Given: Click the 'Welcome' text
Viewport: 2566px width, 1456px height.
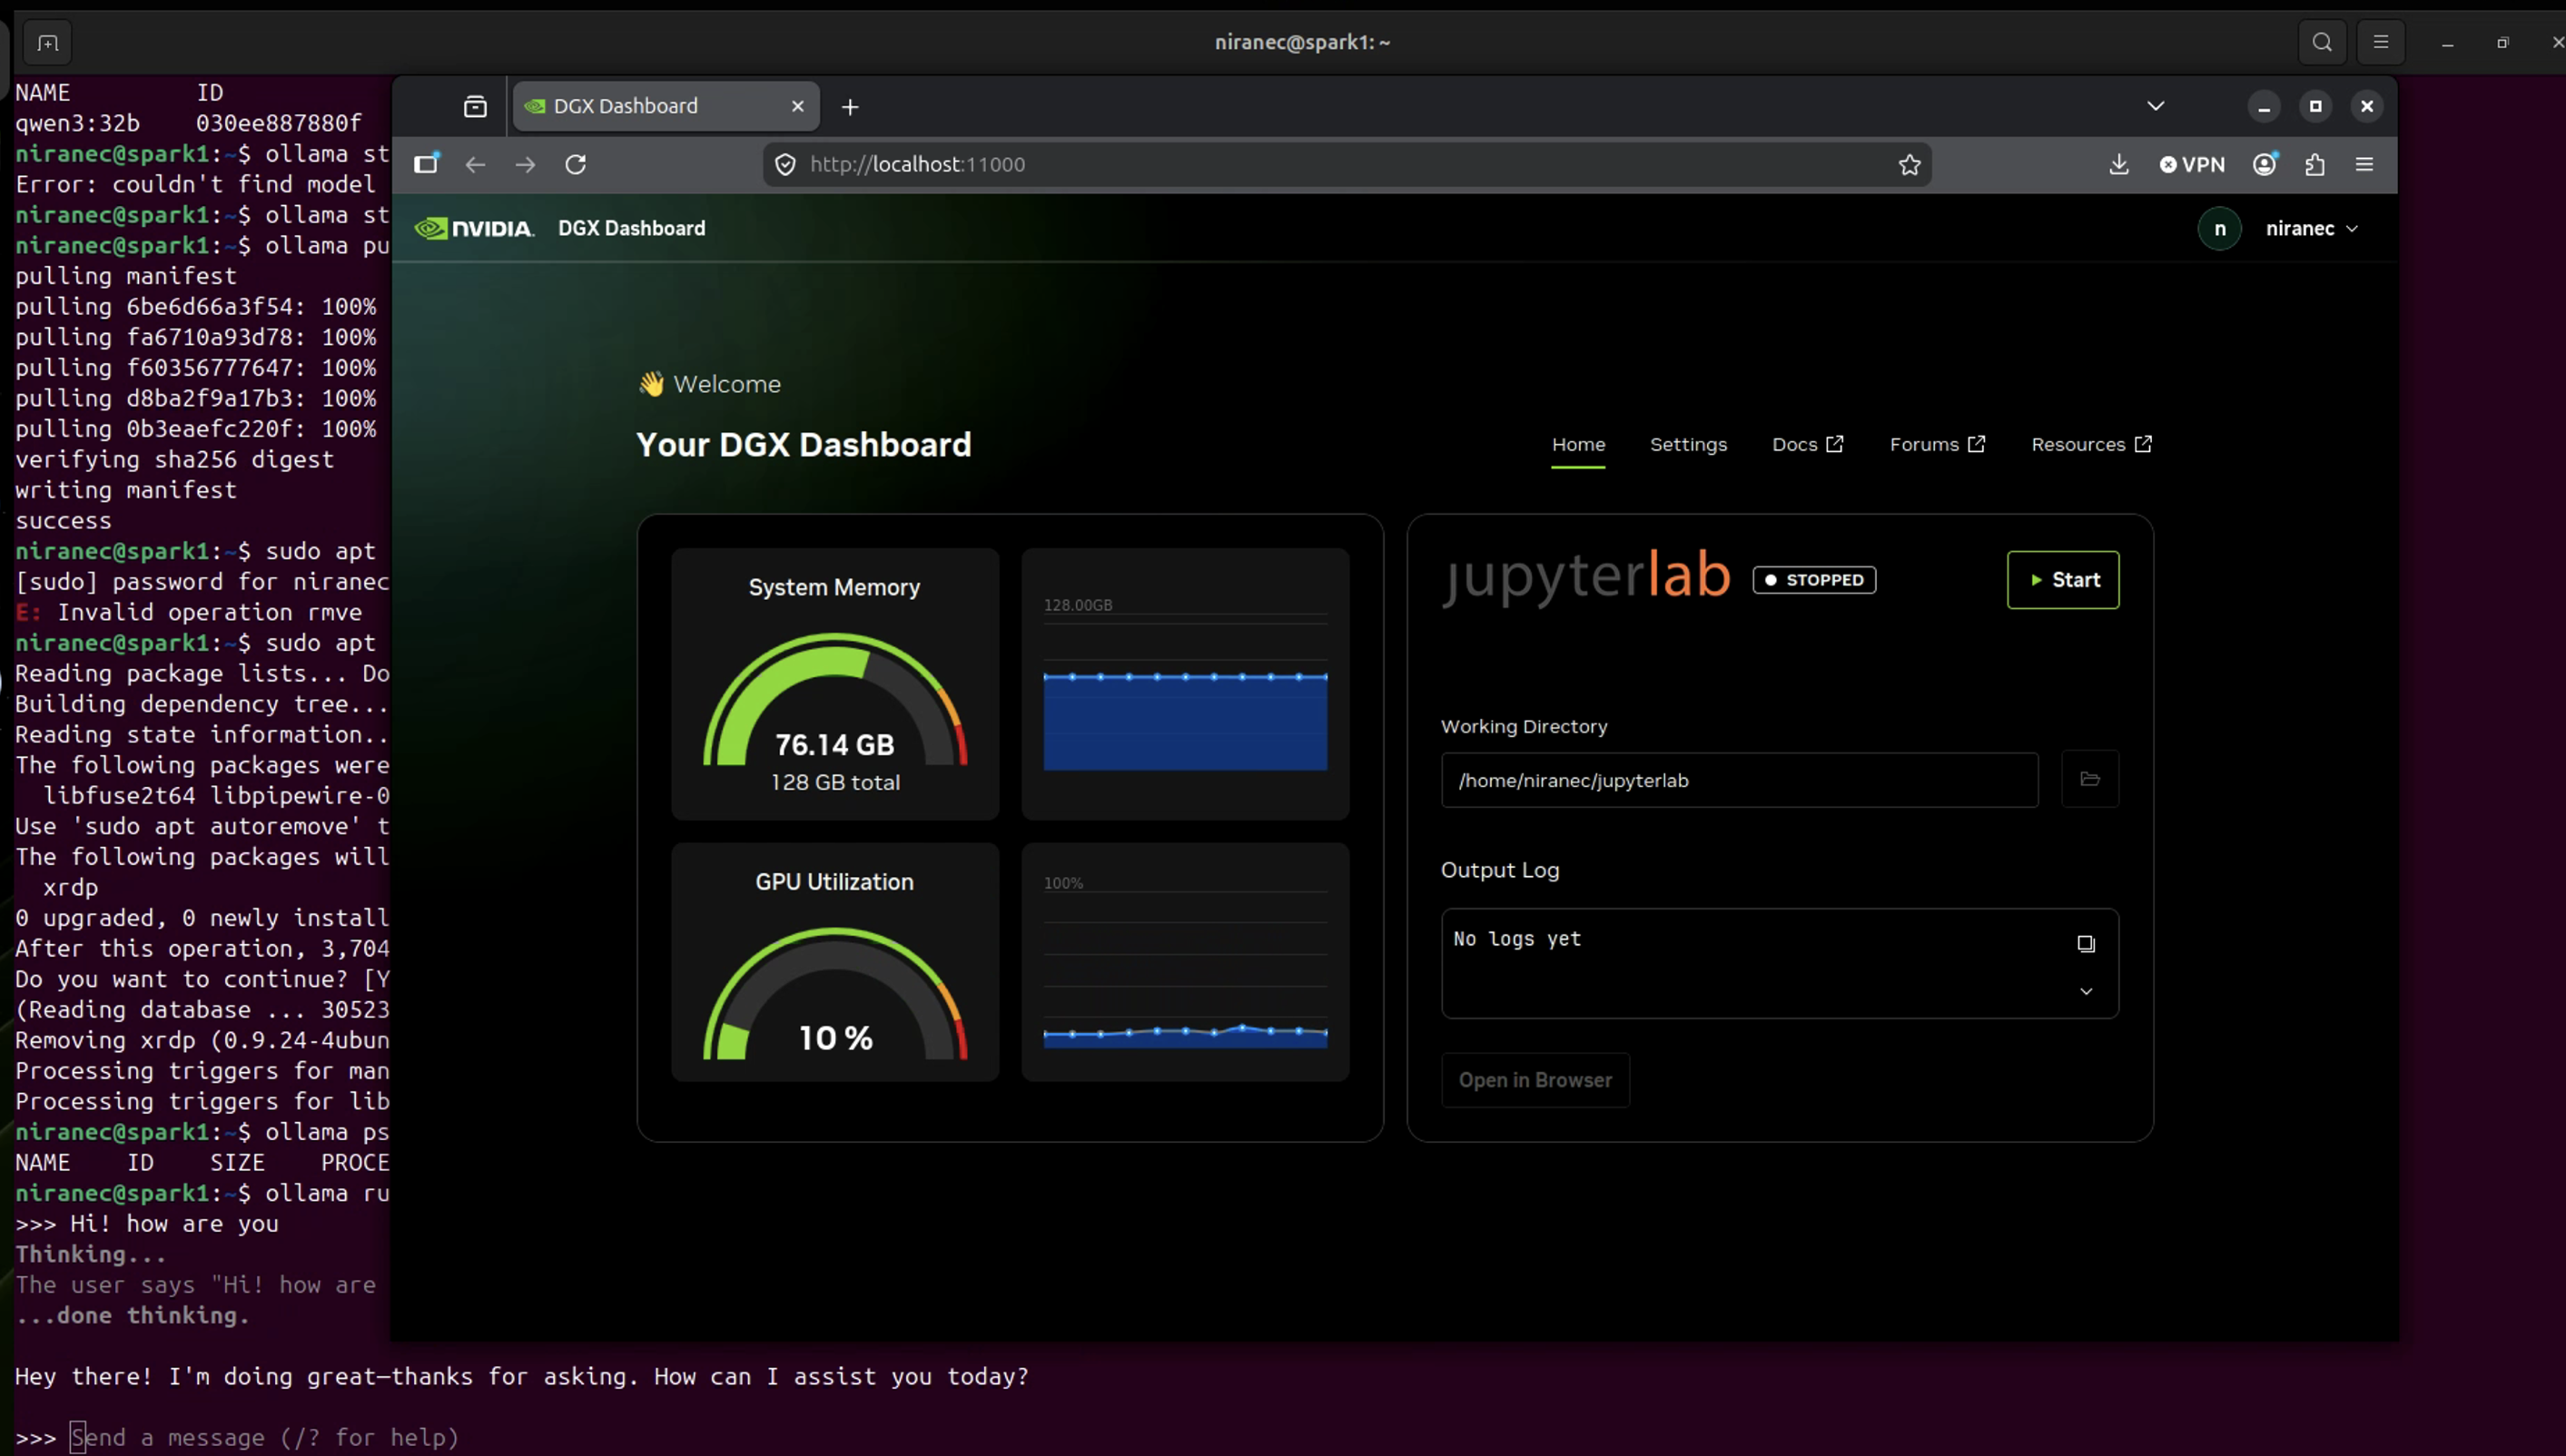Looking at the screenshot, I should (727, 384).
